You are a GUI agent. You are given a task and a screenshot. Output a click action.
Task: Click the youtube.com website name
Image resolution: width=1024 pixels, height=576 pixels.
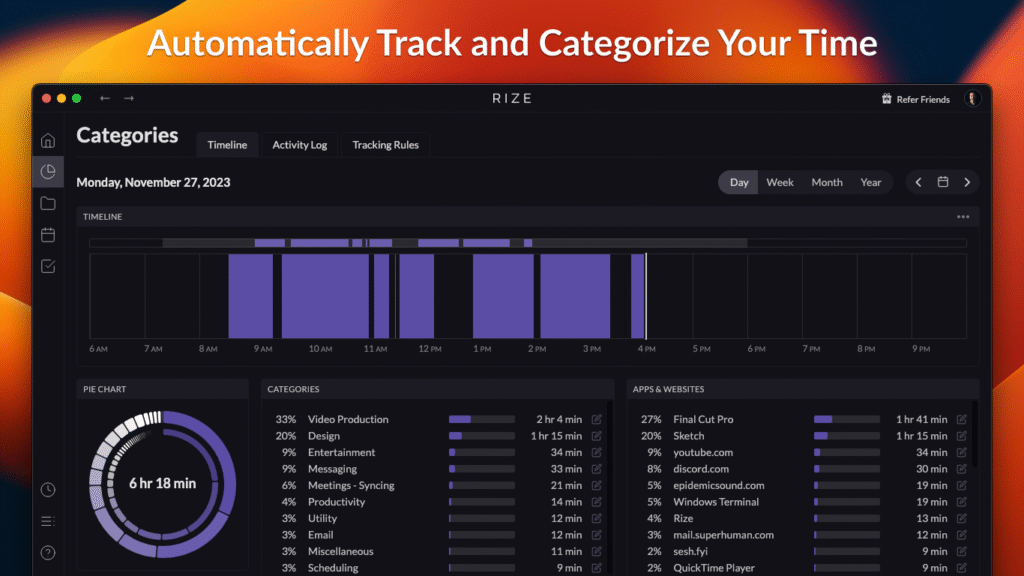[x=703, y=452]
